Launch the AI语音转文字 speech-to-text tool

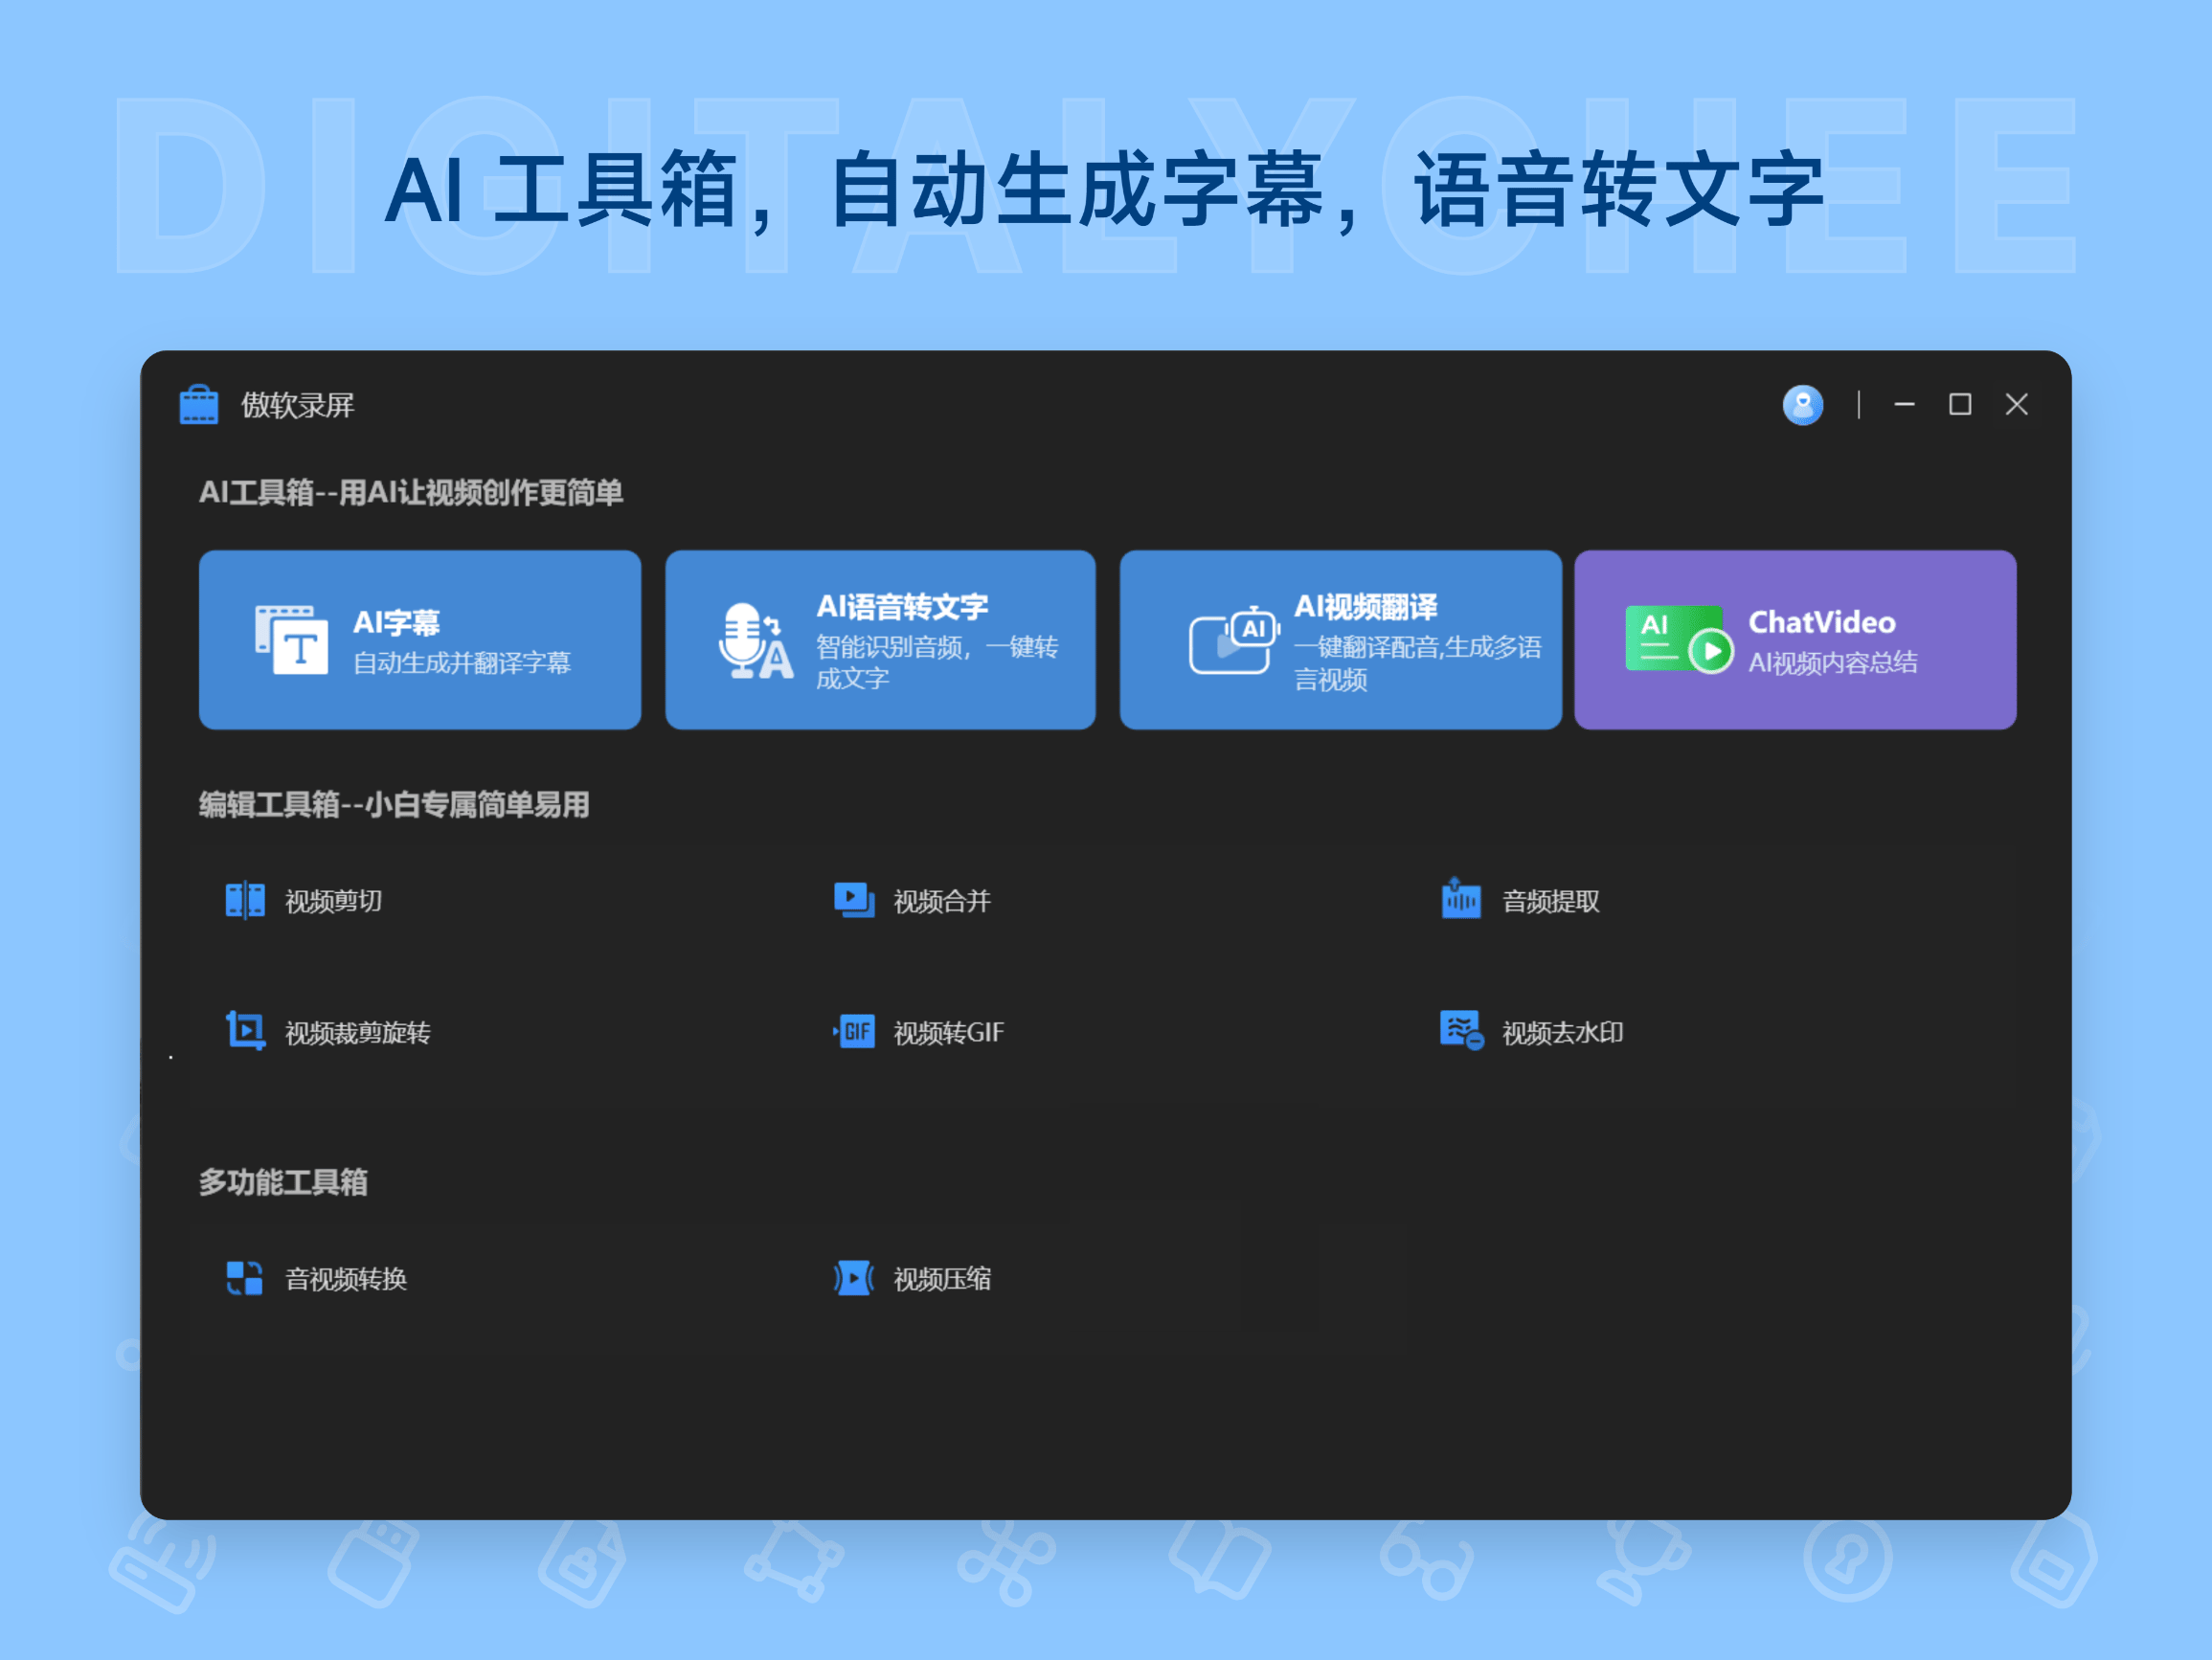click(880, 639)
